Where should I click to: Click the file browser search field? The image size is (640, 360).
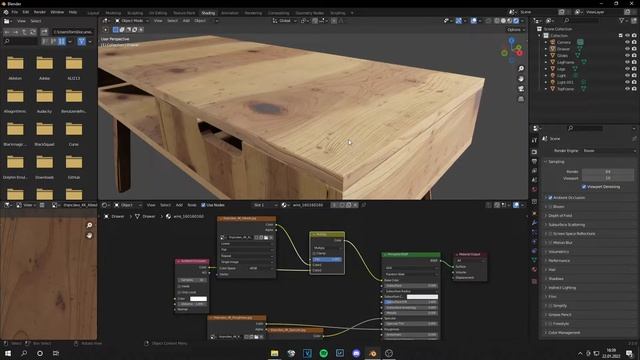tap(20, 41)
